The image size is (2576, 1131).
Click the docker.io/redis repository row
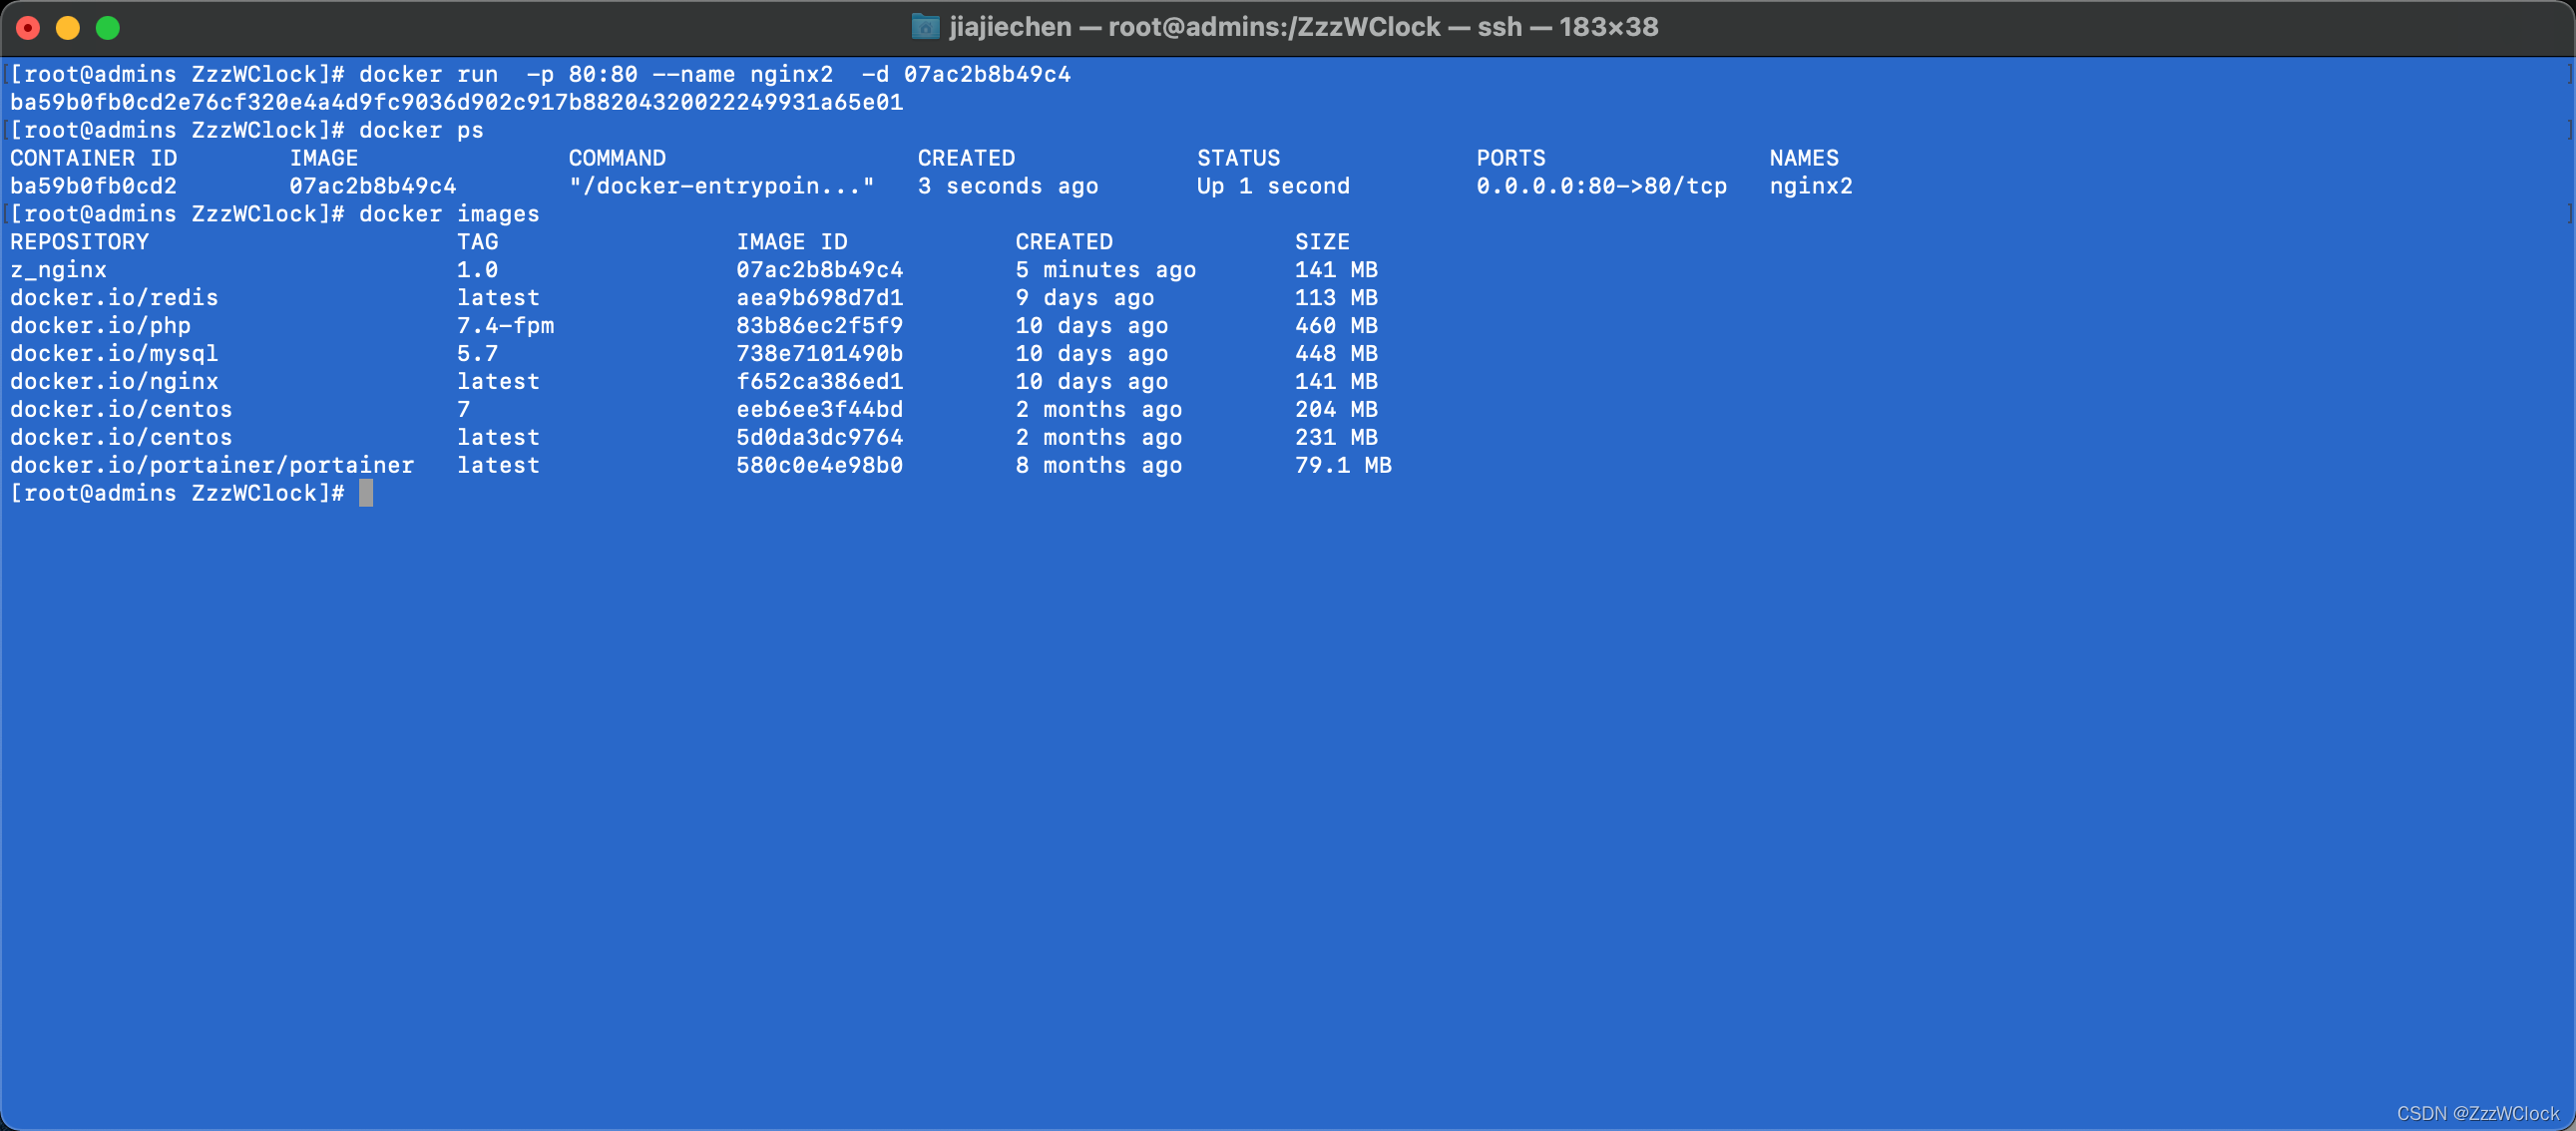pyautogui.click(x=114, y=298)
